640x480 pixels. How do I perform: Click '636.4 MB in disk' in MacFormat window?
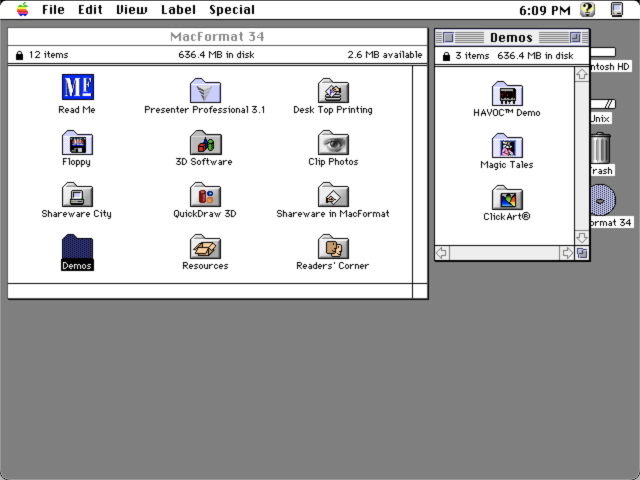tap(216, 55)
